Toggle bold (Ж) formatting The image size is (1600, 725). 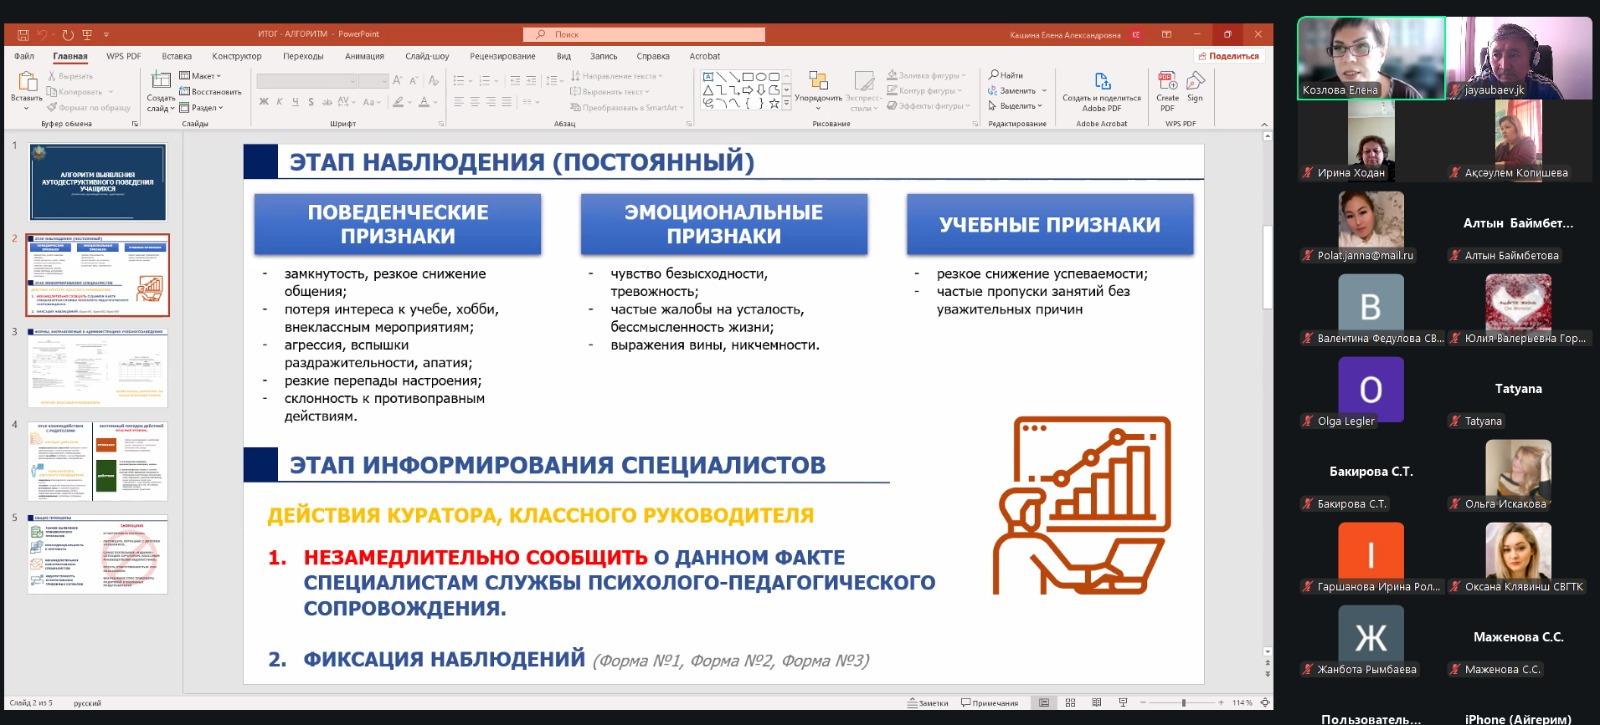(x=264, y=102)
